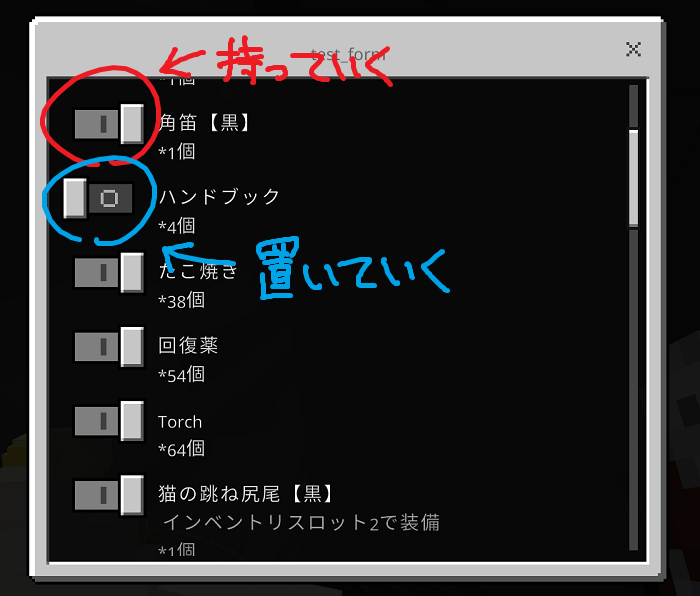
Task: Turn off the 角笛【黒】 toggle
Action: [x=109, y=124]
